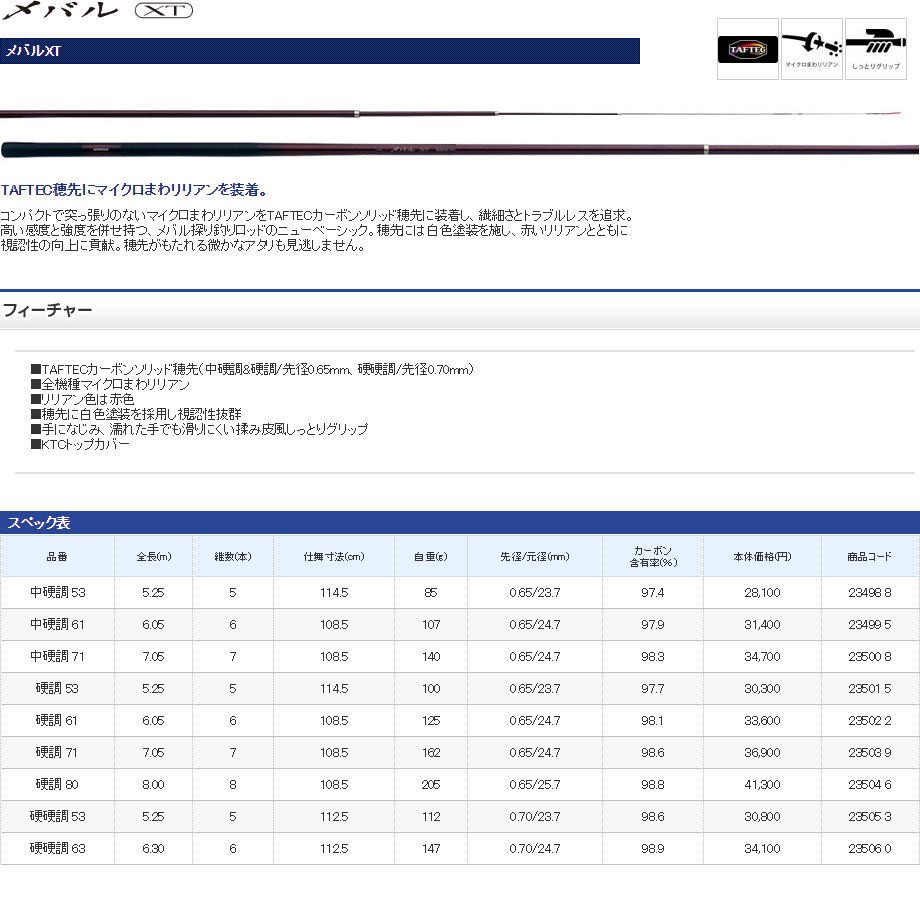Click the TAFTEC technology icon
The width and height of the screenshot is (920, 900).
[x=748, y=49]
